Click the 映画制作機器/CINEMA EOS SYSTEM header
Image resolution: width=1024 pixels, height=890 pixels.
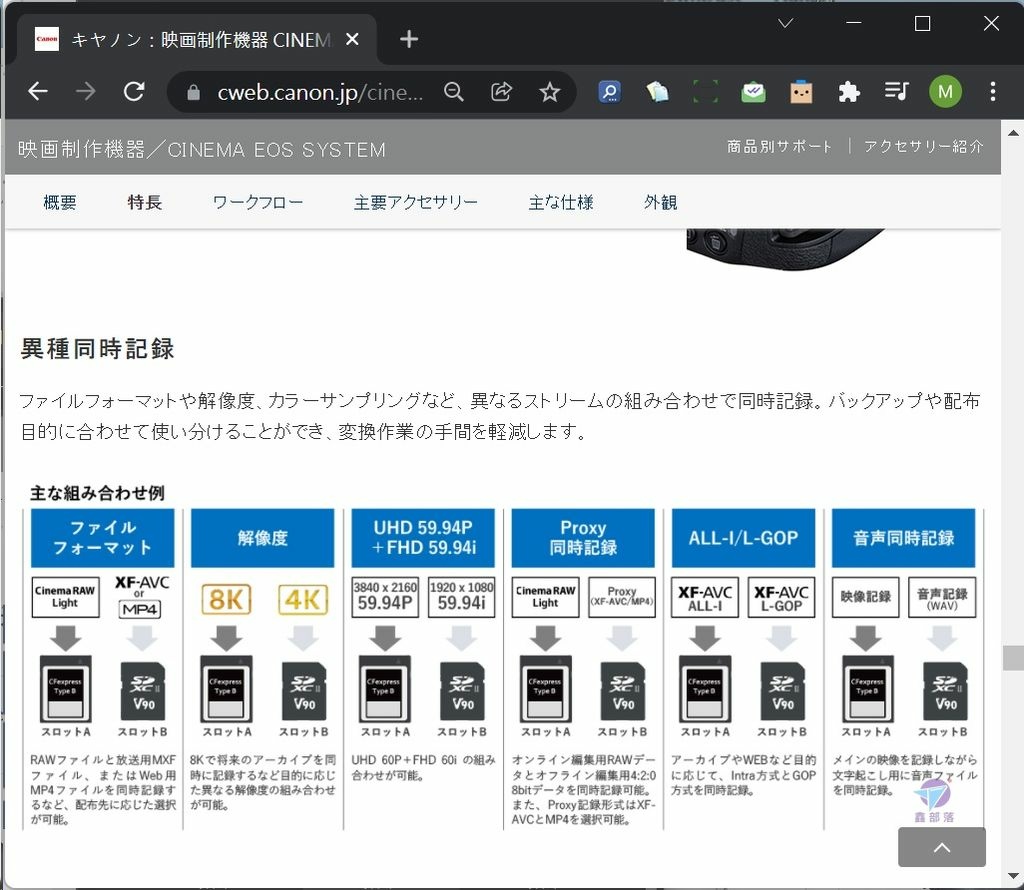coord(202,150)
